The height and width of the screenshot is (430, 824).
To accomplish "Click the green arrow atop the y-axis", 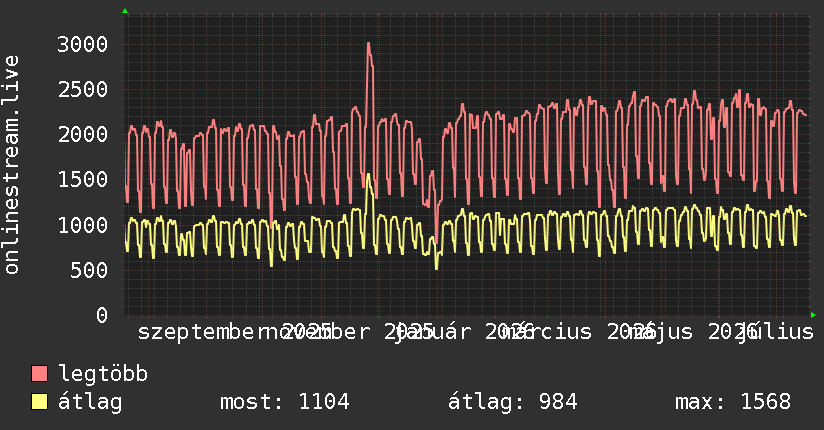I will tap(125, 11).
